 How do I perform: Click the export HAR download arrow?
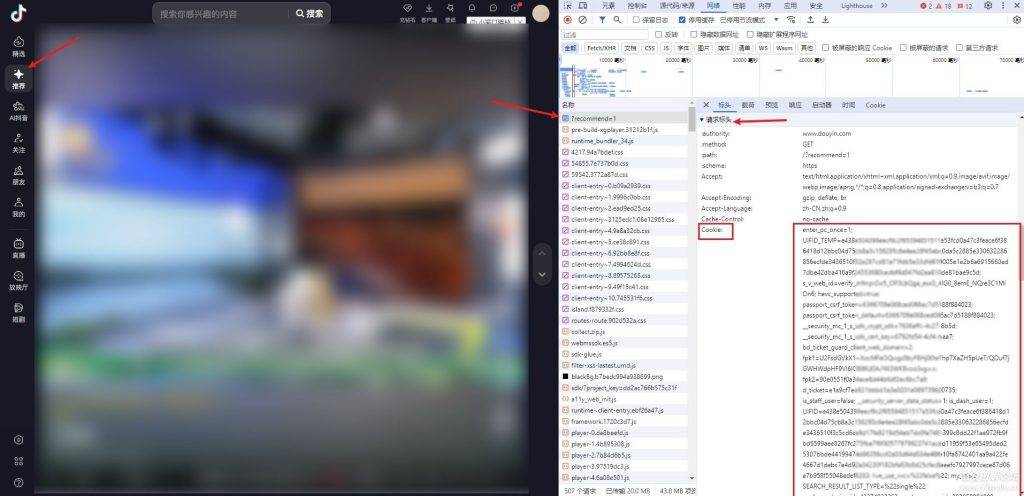pyautogui.click(x=825, y=20)
